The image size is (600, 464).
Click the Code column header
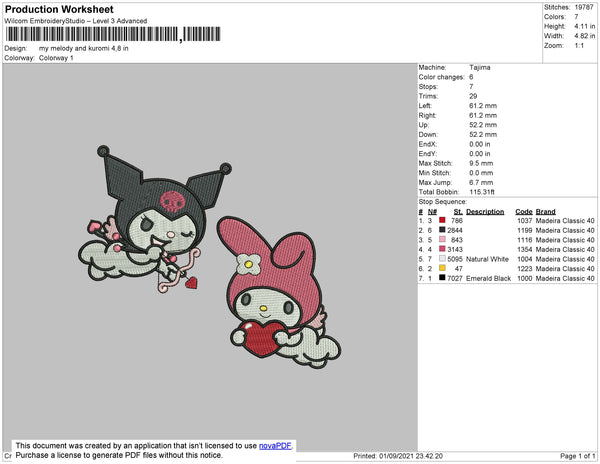(x=523, y=212)
